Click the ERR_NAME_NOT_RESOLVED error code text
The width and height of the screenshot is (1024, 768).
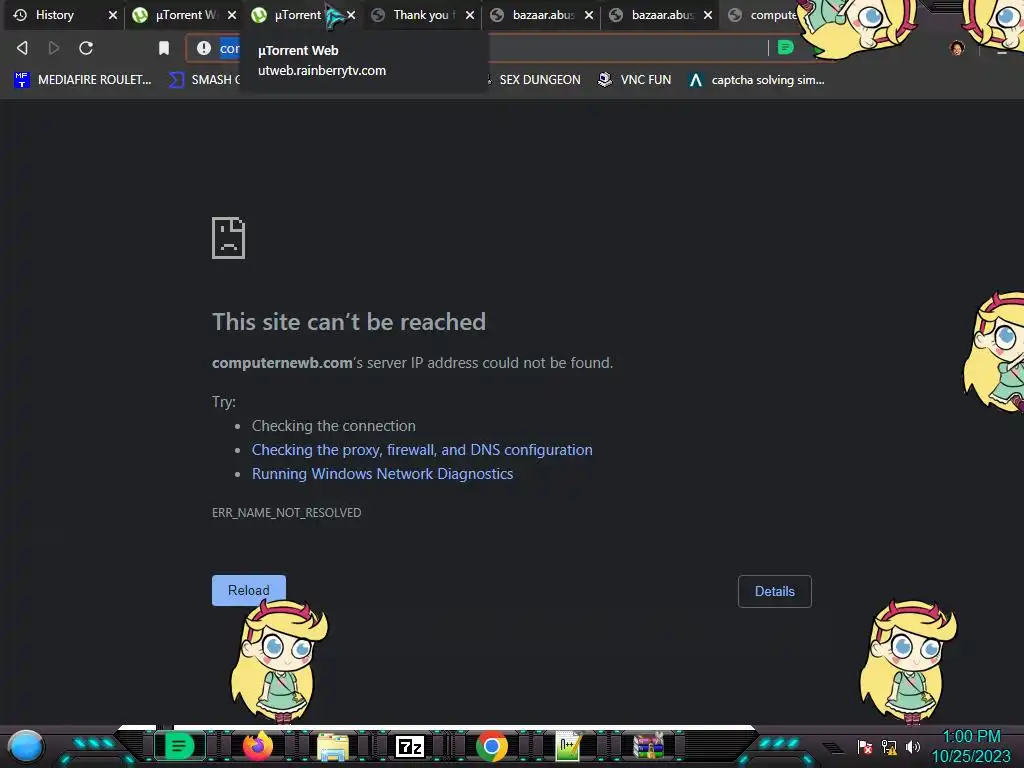[x=286, y=513]
